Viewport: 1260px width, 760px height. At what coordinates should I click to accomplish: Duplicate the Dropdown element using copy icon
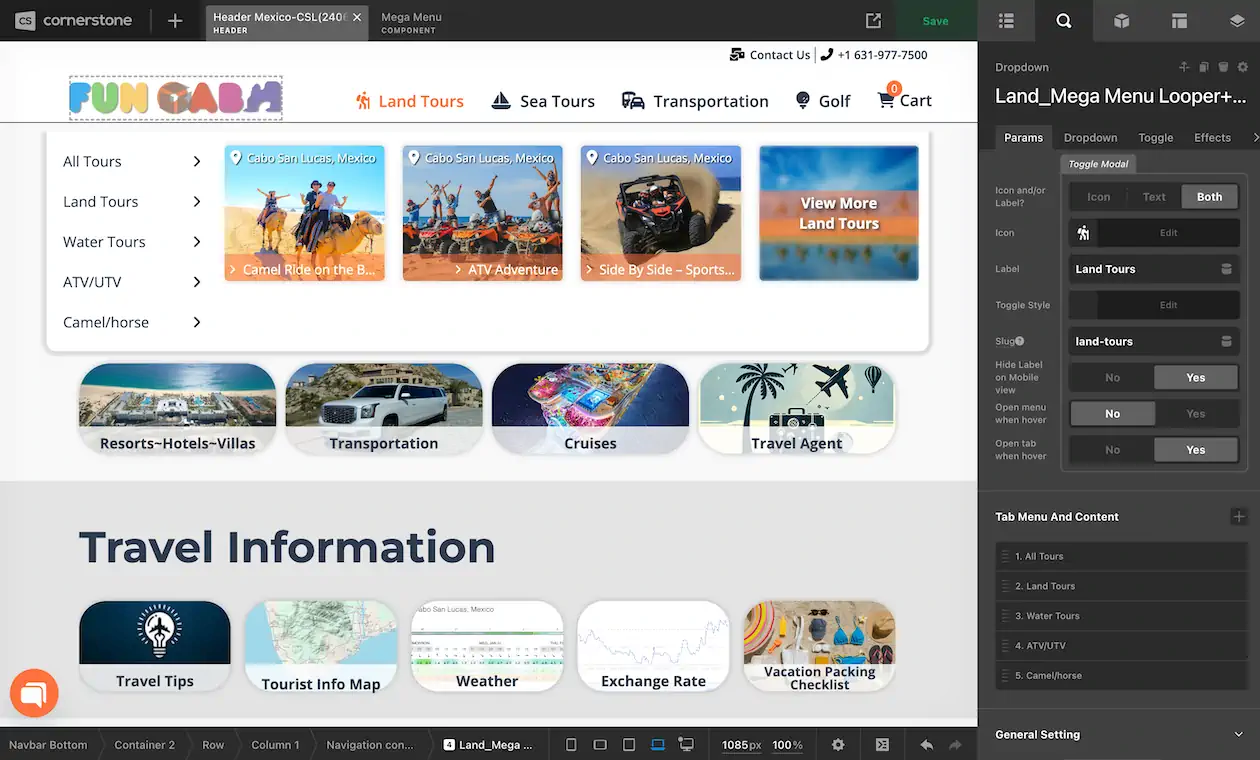click(1204, 67)
